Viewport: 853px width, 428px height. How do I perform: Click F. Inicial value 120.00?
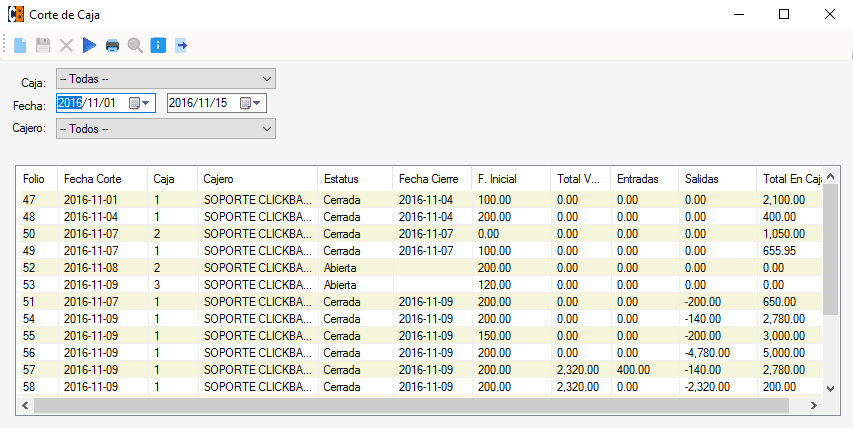pyautogui.click(x=495, y=284)
